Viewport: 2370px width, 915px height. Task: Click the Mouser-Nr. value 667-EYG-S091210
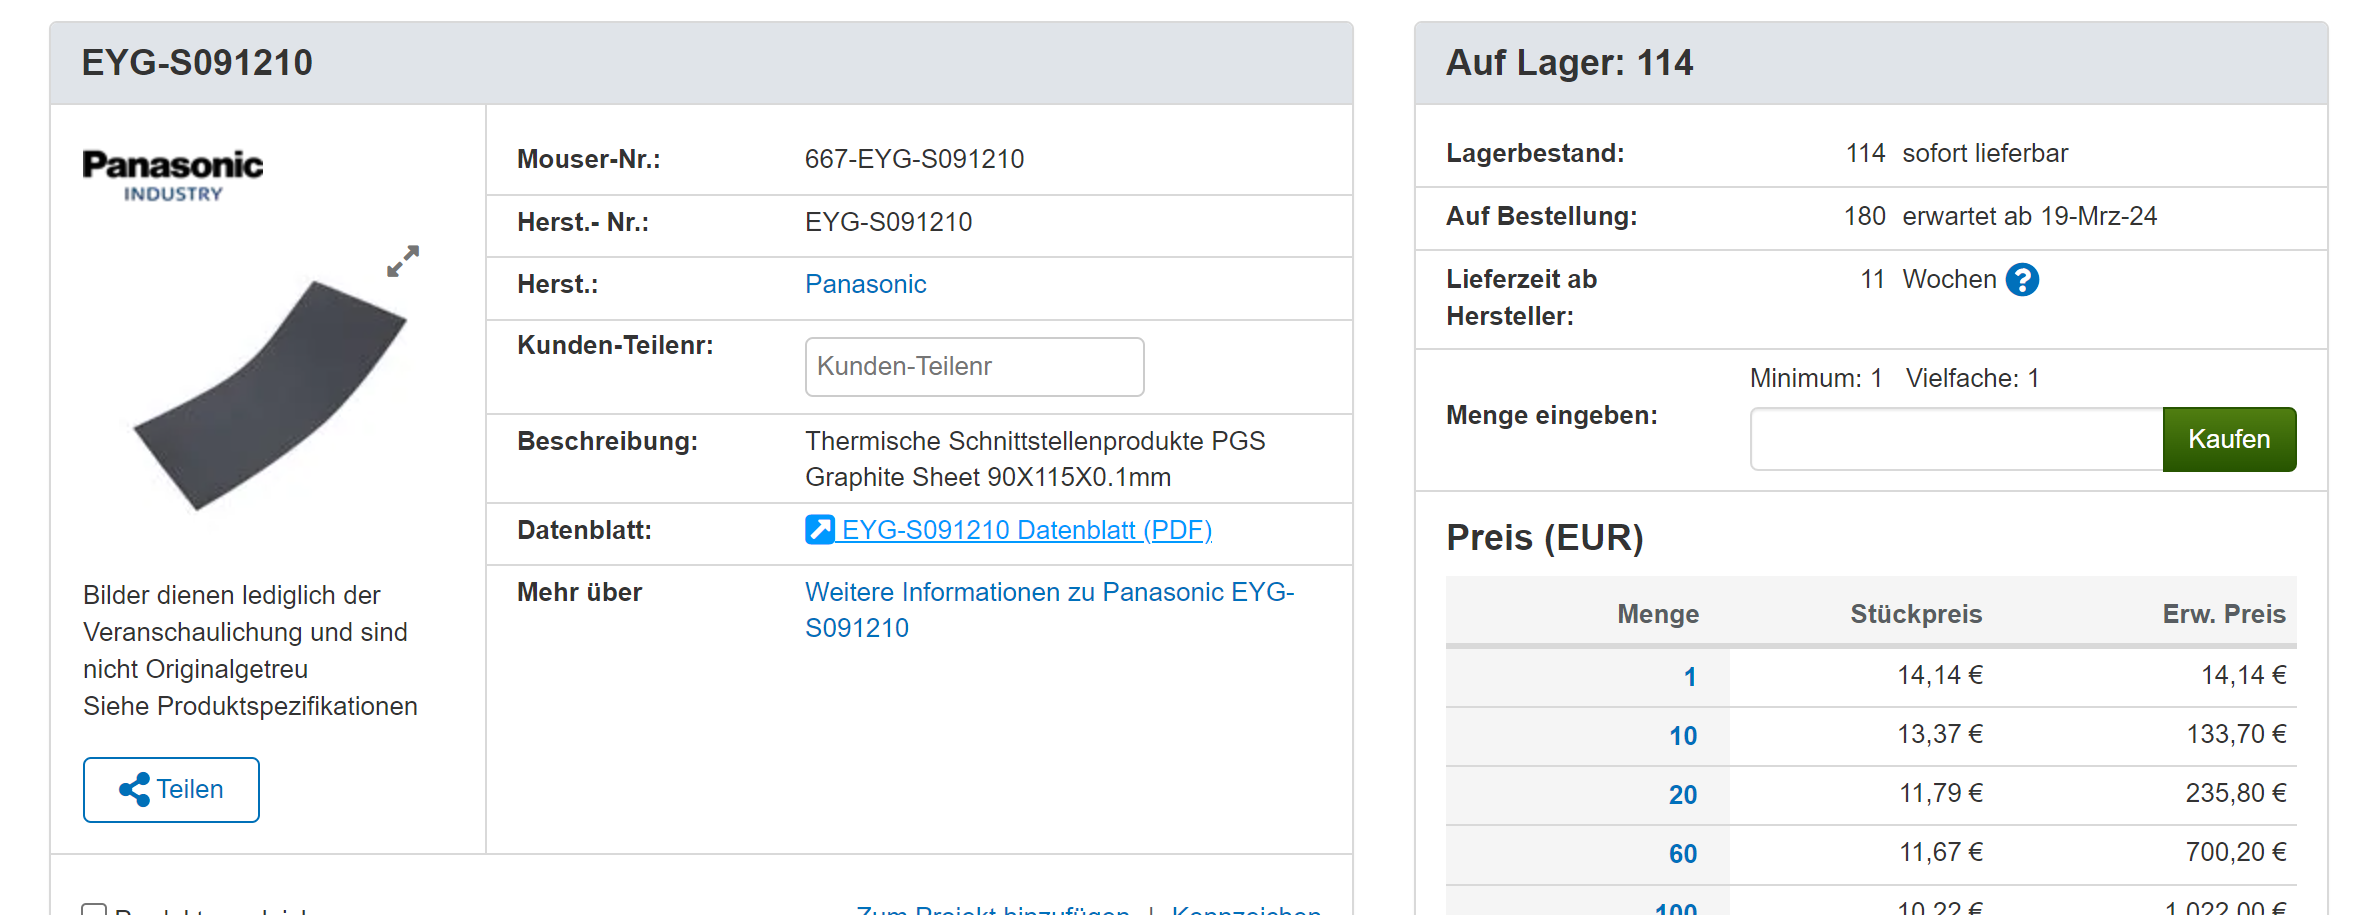click(x=914, y=159)
